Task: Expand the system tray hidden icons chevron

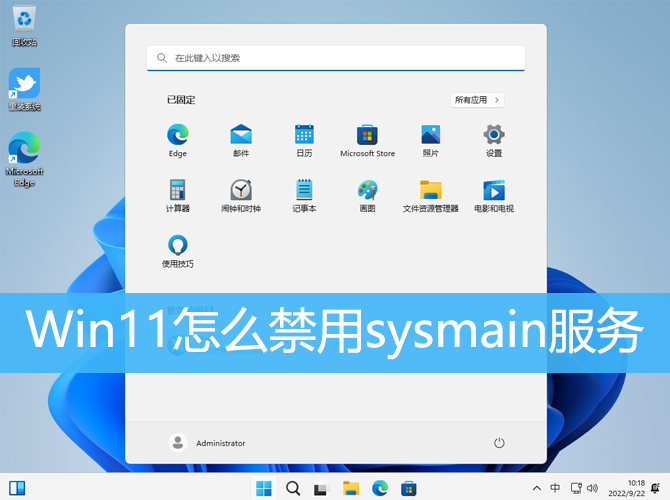Action: coord(537,489)
